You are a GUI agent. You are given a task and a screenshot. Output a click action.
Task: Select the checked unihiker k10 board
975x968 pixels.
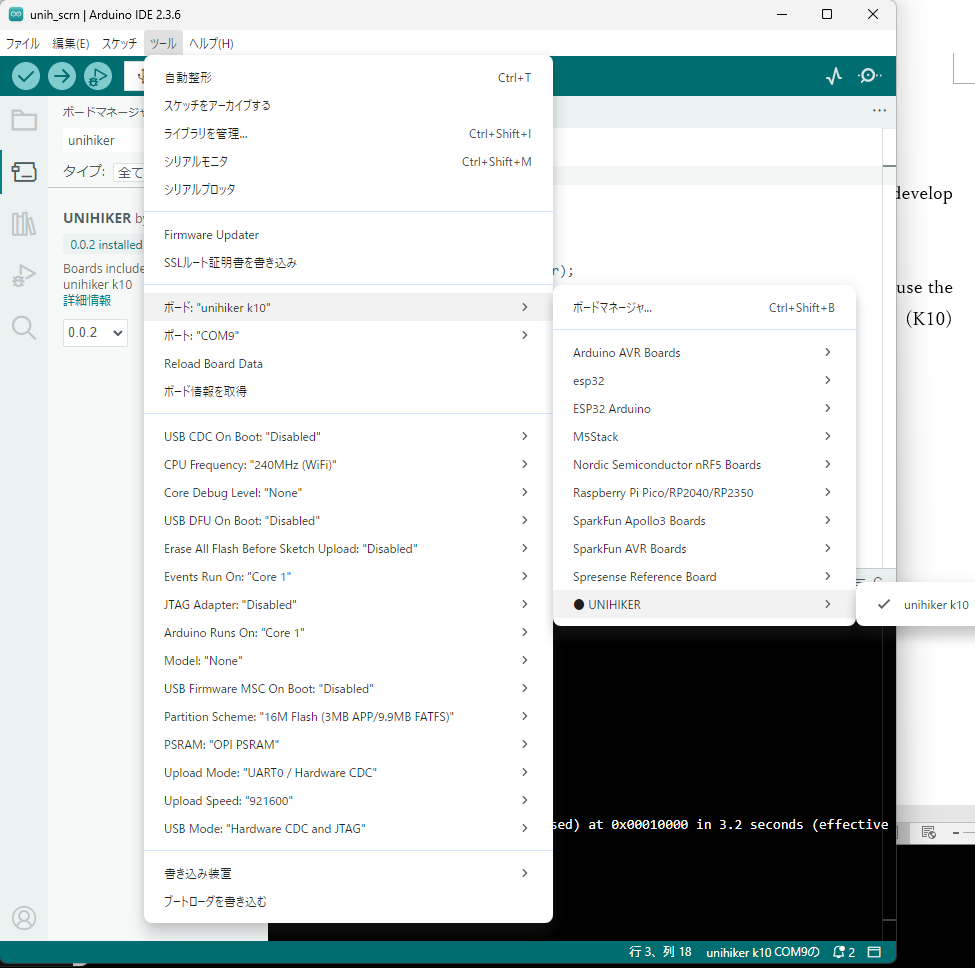pos(934,604)
